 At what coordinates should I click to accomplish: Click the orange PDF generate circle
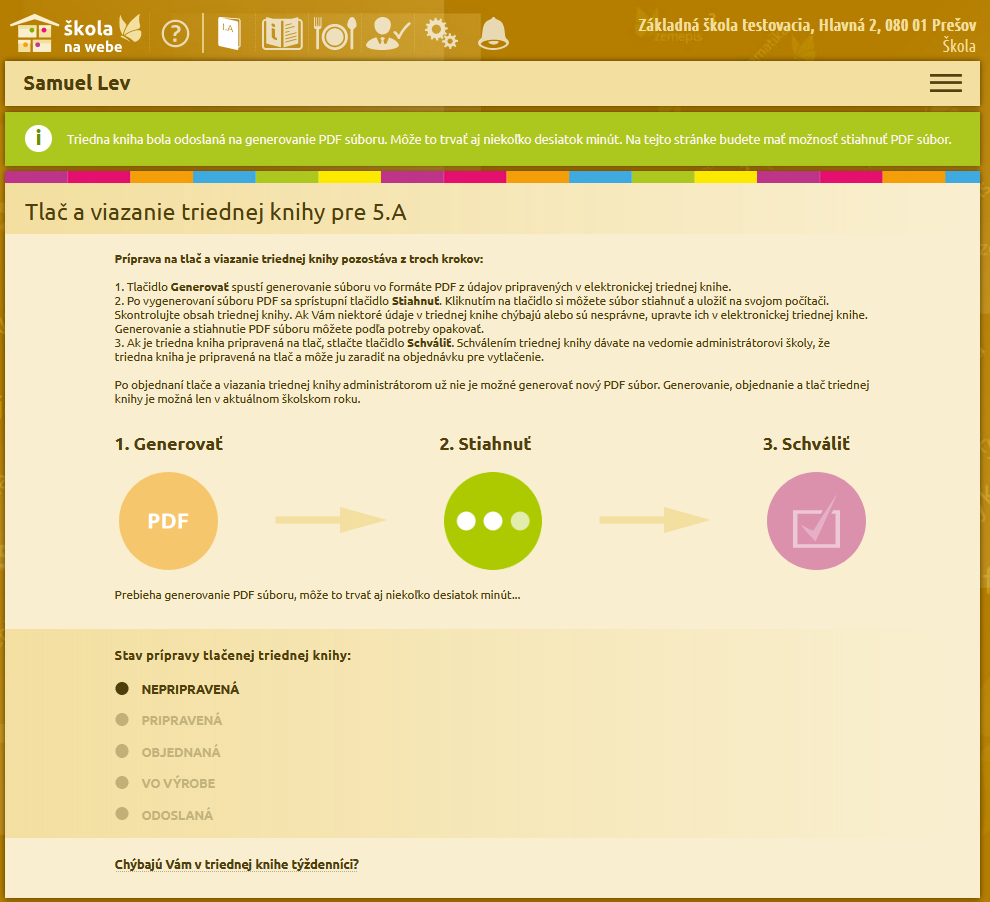tap(168, 521)
